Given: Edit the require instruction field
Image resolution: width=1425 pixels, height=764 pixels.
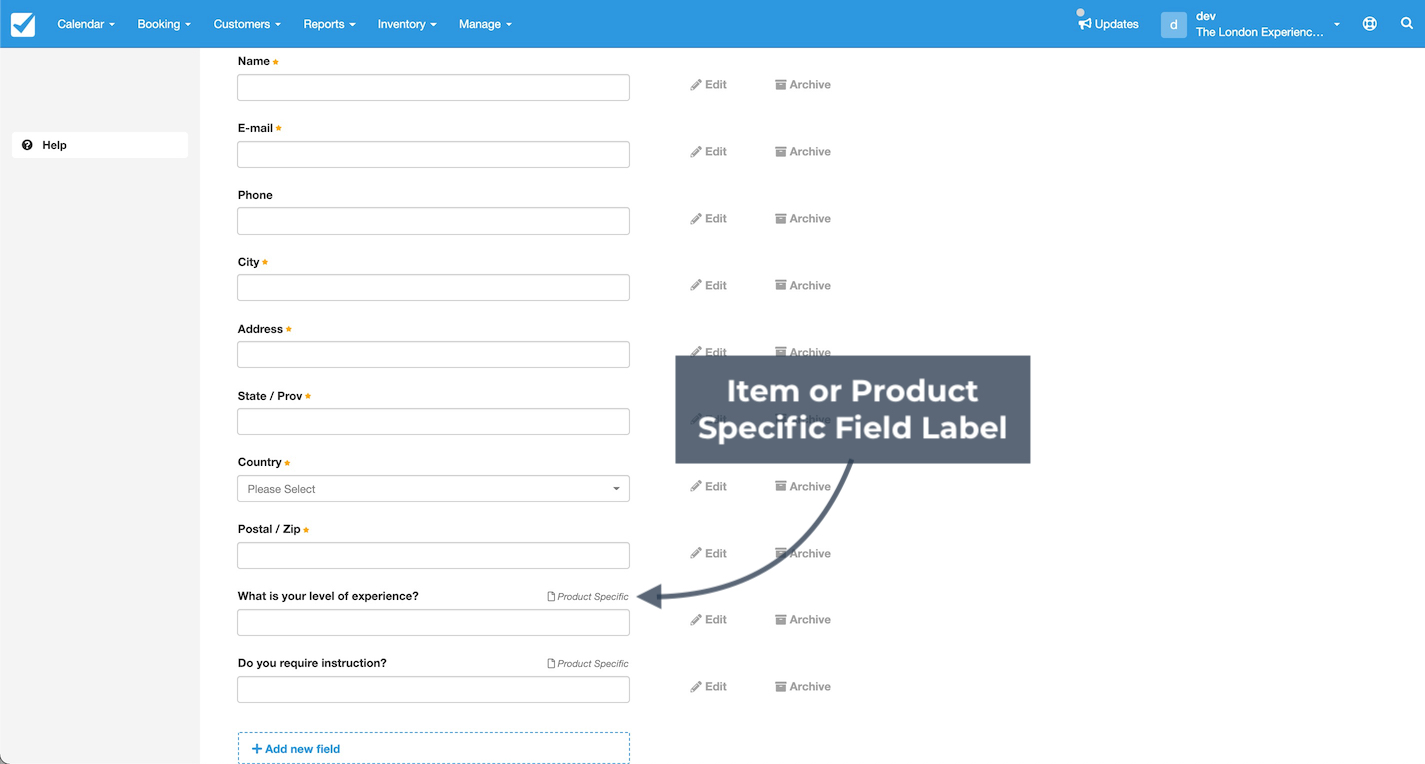Looking at the screenshot, I should tap(708, 687).
